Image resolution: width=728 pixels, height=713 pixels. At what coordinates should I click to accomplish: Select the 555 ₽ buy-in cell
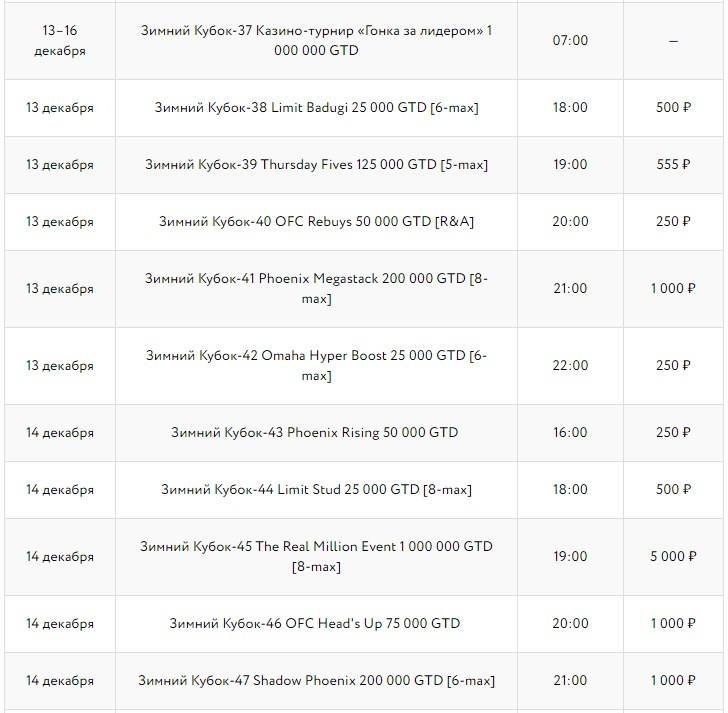click(x=673, y=164)
